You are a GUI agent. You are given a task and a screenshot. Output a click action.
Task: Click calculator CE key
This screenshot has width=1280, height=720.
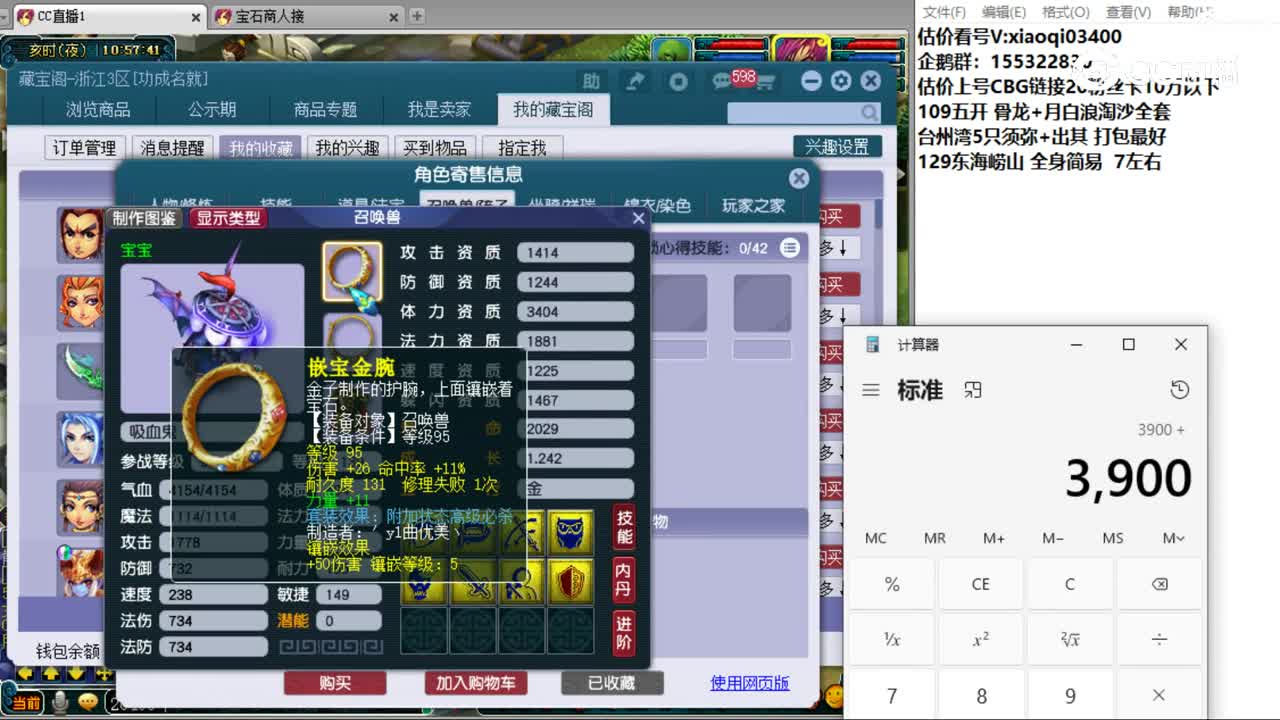[x=981, y=584]
